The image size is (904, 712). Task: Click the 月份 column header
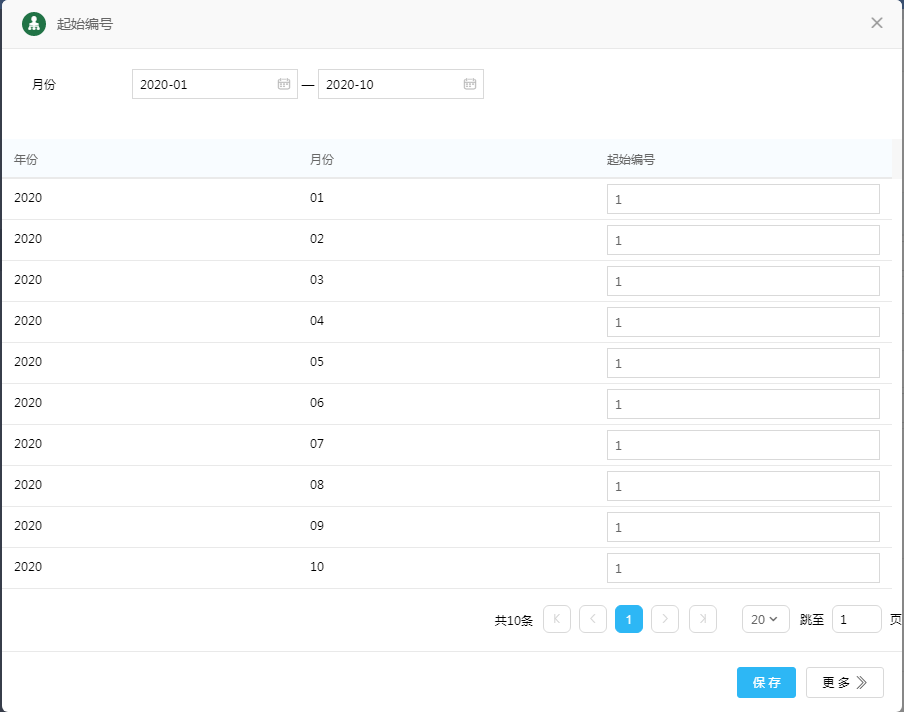[x=322, y=160]
